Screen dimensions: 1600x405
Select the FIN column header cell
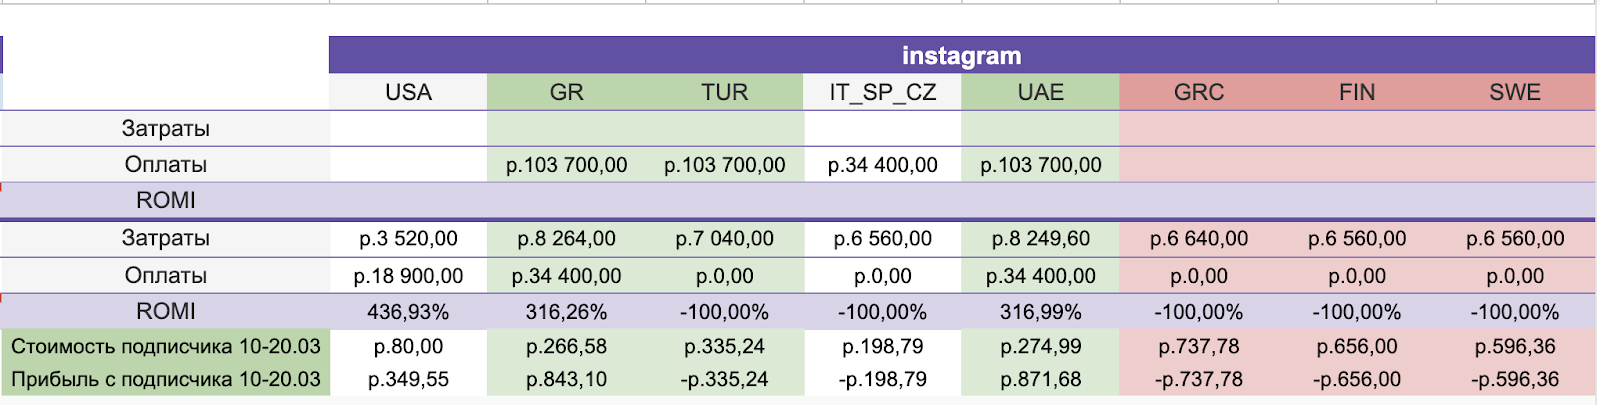pos(1356,92)
